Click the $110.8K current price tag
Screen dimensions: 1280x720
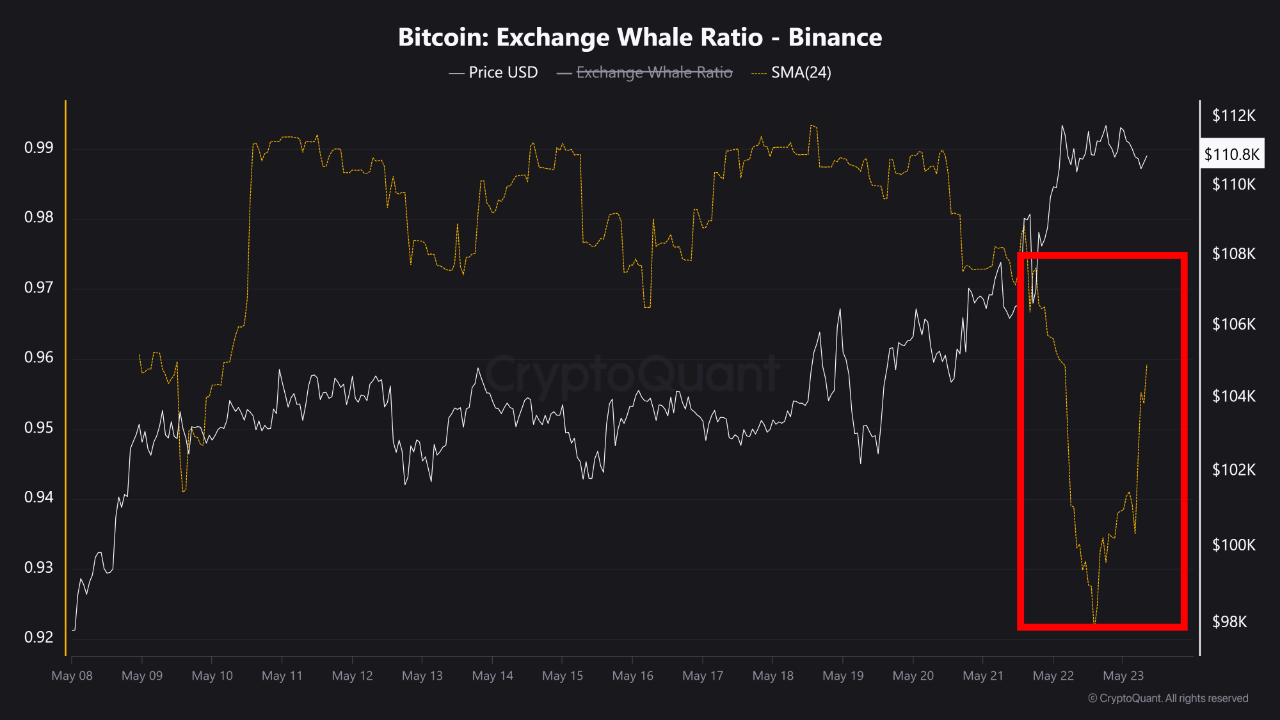(x=1232, y=154)
